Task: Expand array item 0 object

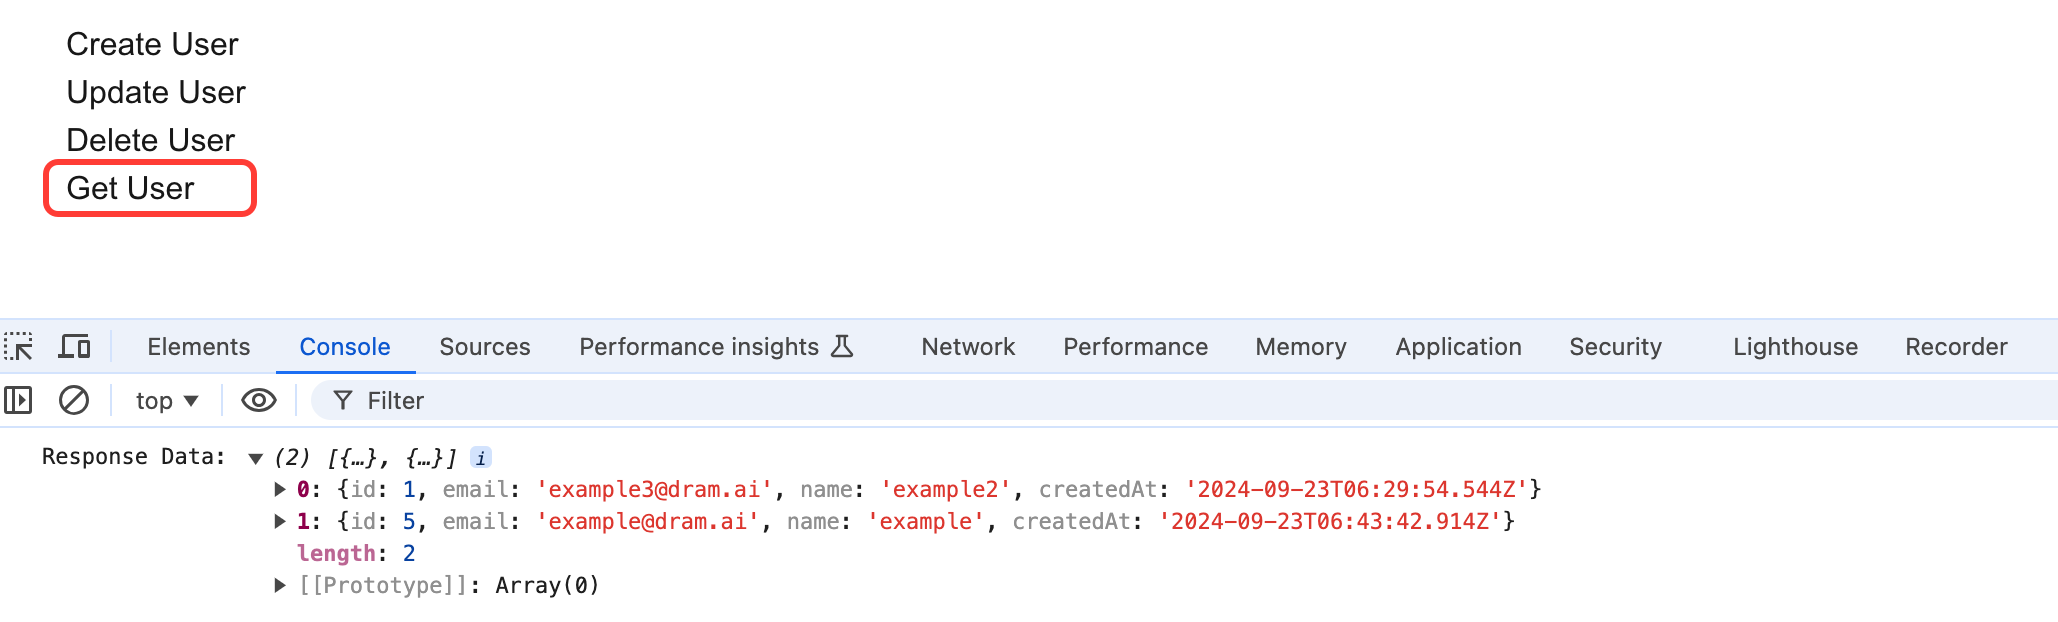Action: 281,489
